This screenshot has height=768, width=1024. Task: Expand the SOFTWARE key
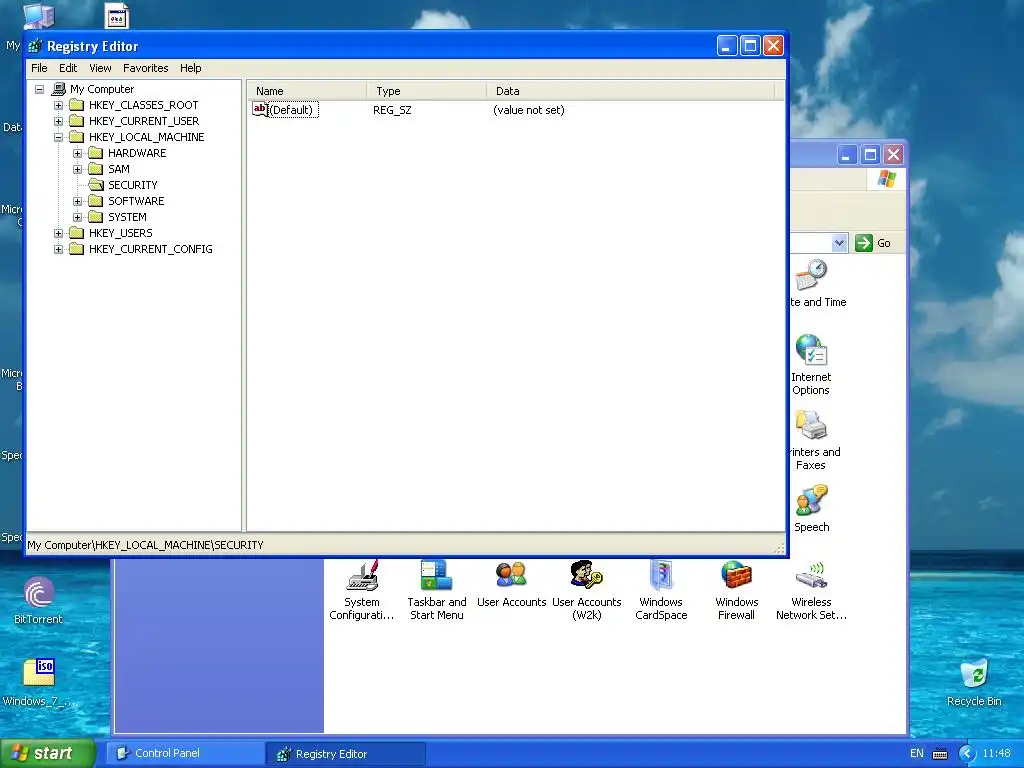[x=78, y=201]
